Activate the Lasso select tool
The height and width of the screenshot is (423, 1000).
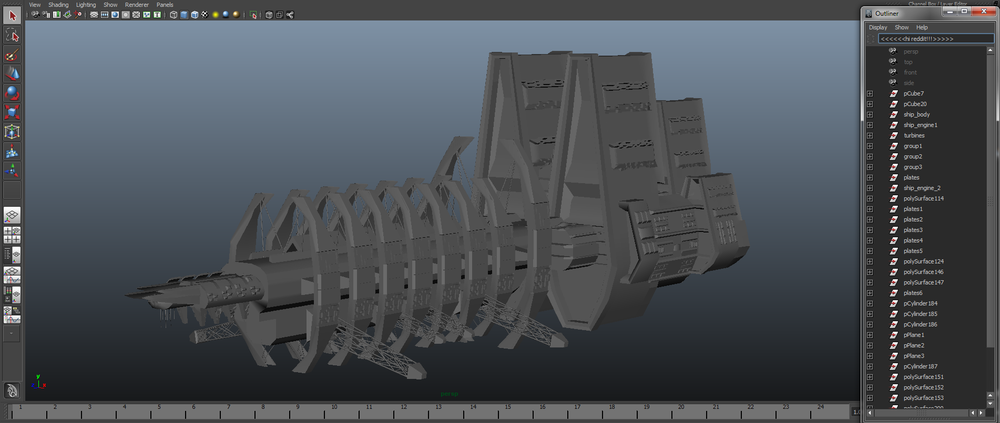[12, 36]
